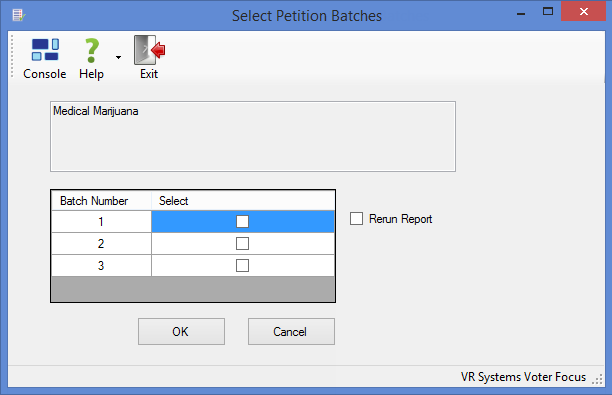Click the Medical Marijuana petition text box
Image resolution: width=612 pixels, height=395 pixels.
point(253,136)
